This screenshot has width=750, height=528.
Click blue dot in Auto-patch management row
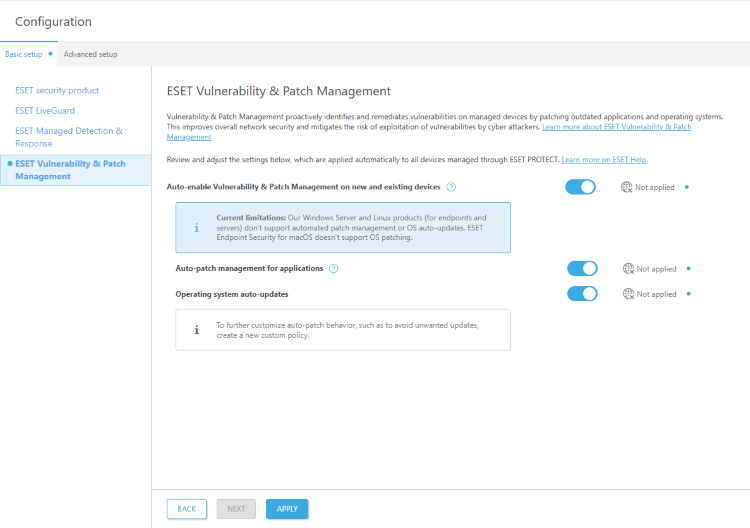pyautogui.click(x=689, y=268)
